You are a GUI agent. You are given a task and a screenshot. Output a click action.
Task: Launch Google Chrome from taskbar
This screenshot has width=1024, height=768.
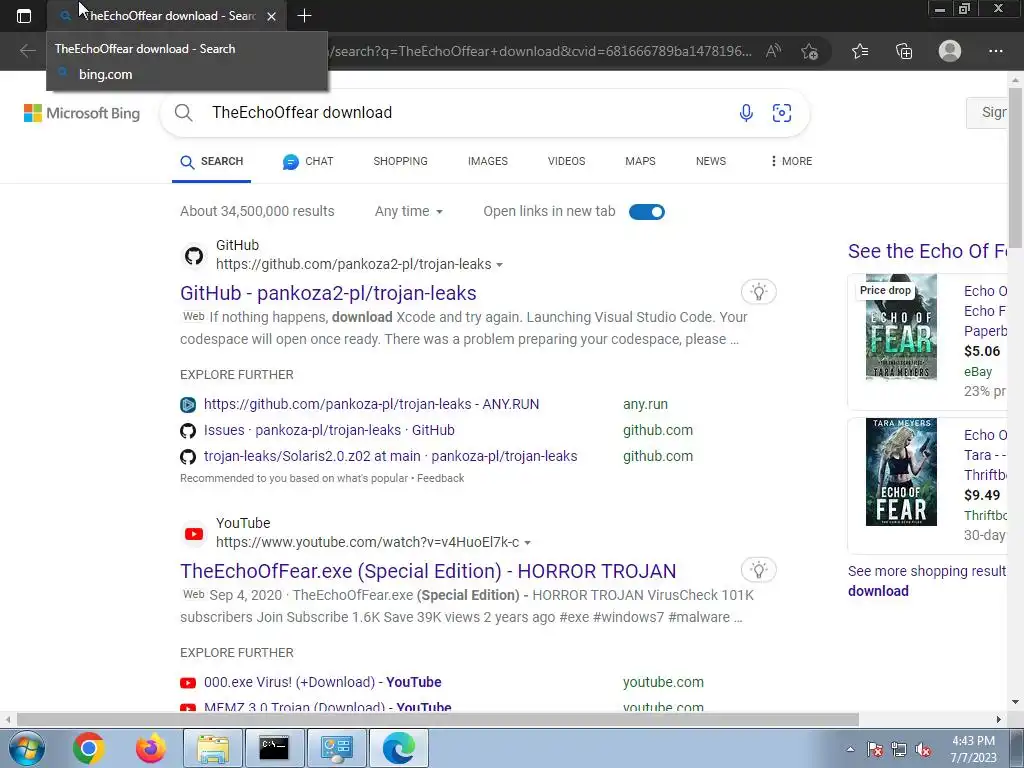pyautogui.click(x=89, y=748)
